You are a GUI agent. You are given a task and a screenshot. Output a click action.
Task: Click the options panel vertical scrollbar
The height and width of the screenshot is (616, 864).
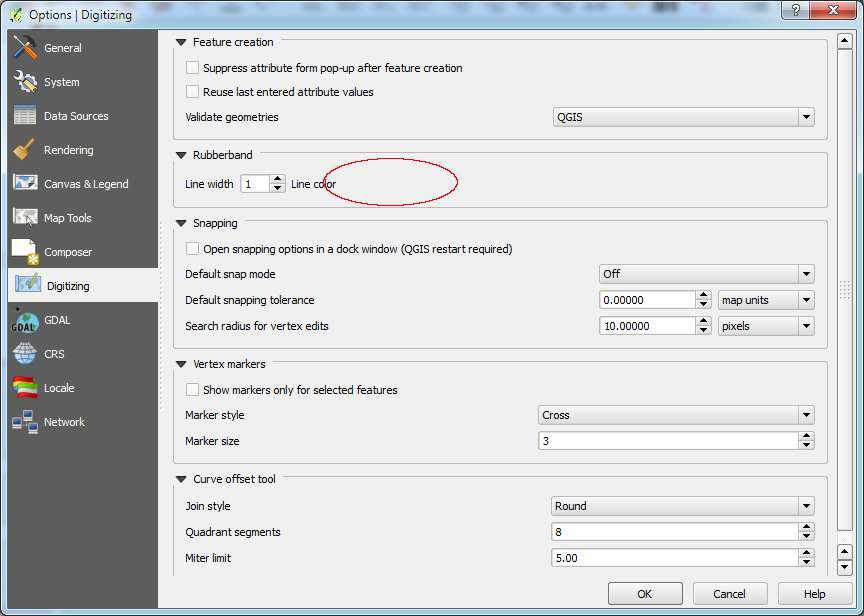point(845,289)
